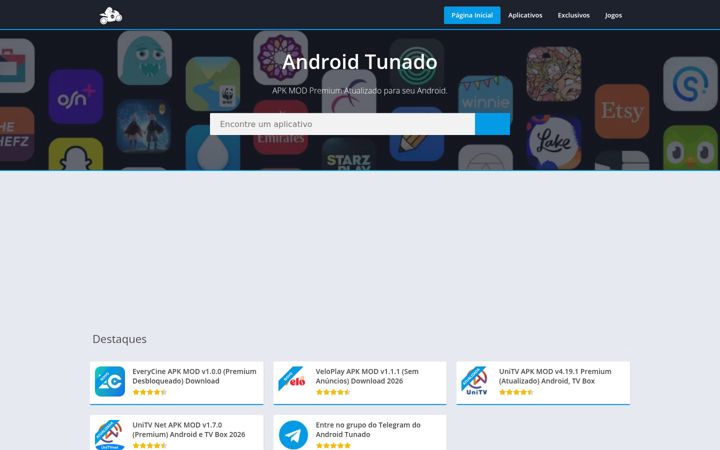Viewport: 720px width, 450px height.
Task: Click the VeloPlay app icon
Action: pos(292,379)
